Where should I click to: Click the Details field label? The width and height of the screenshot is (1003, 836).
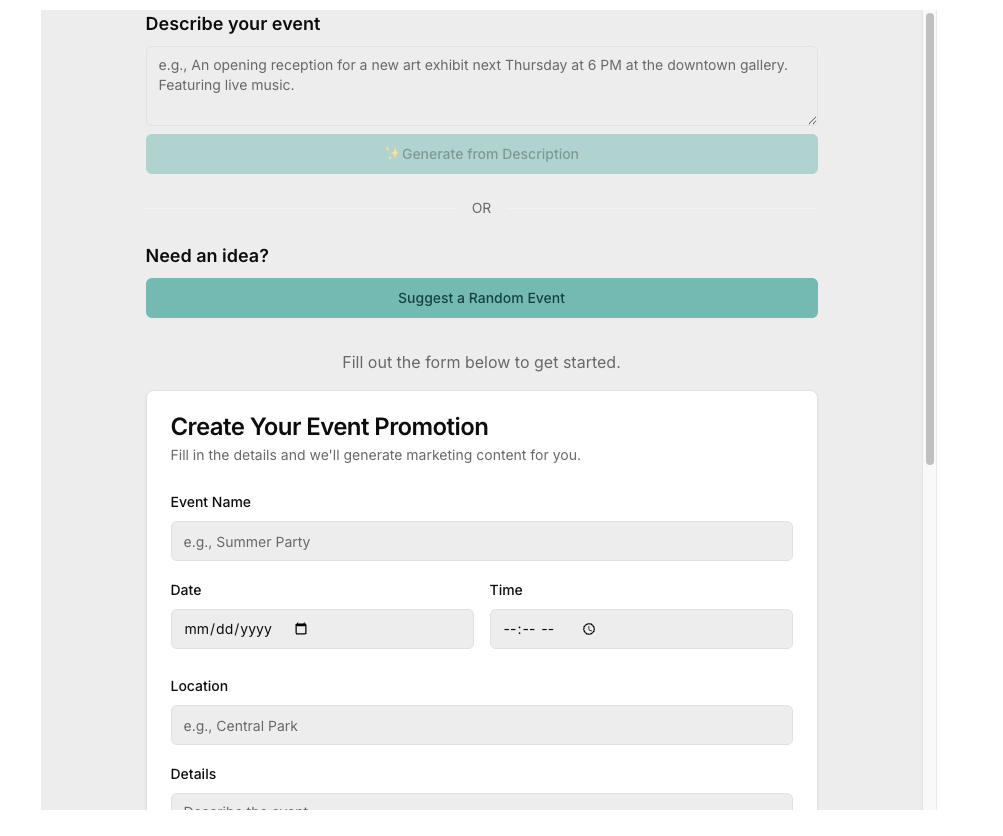click(193, 774)
